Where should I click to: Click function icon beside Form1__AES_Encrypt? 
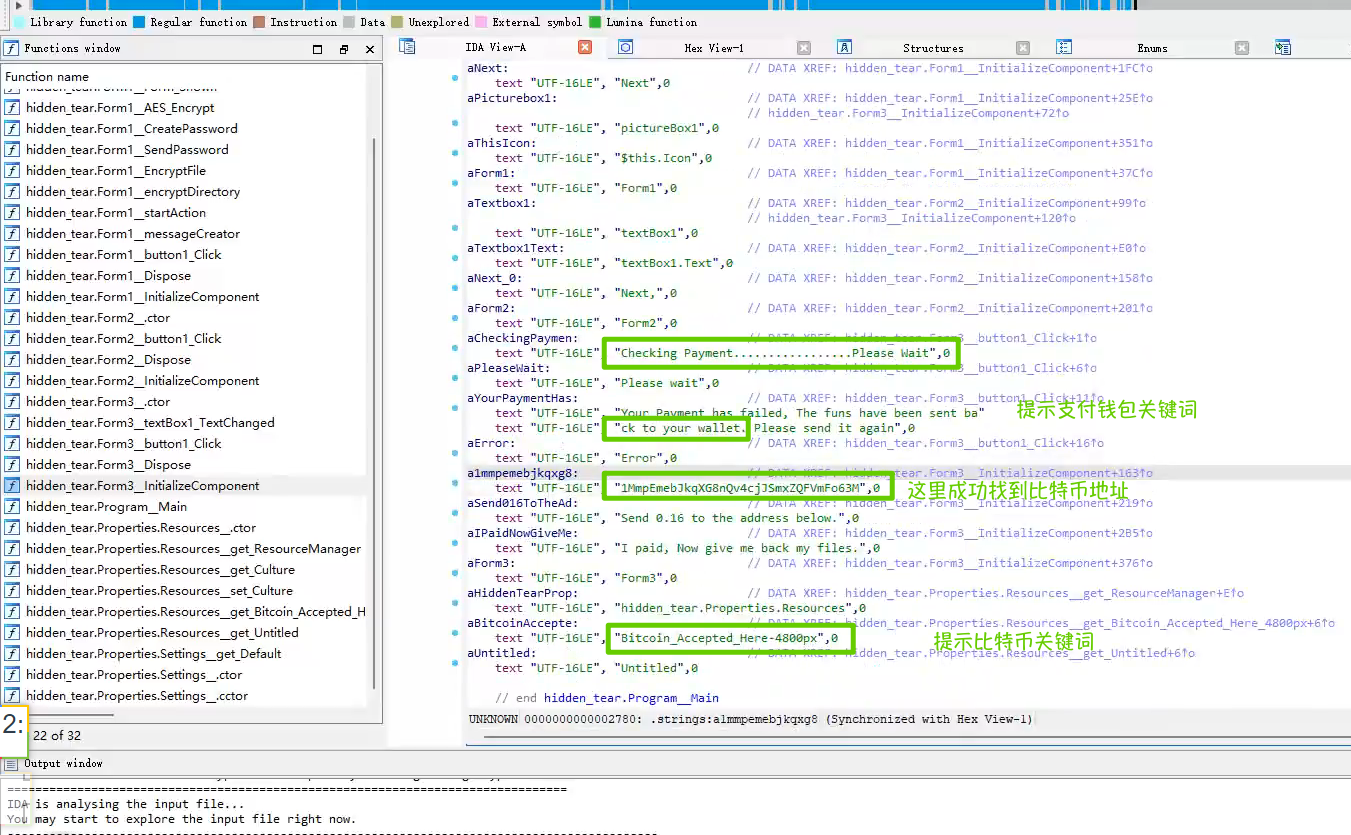coord(13,107)
